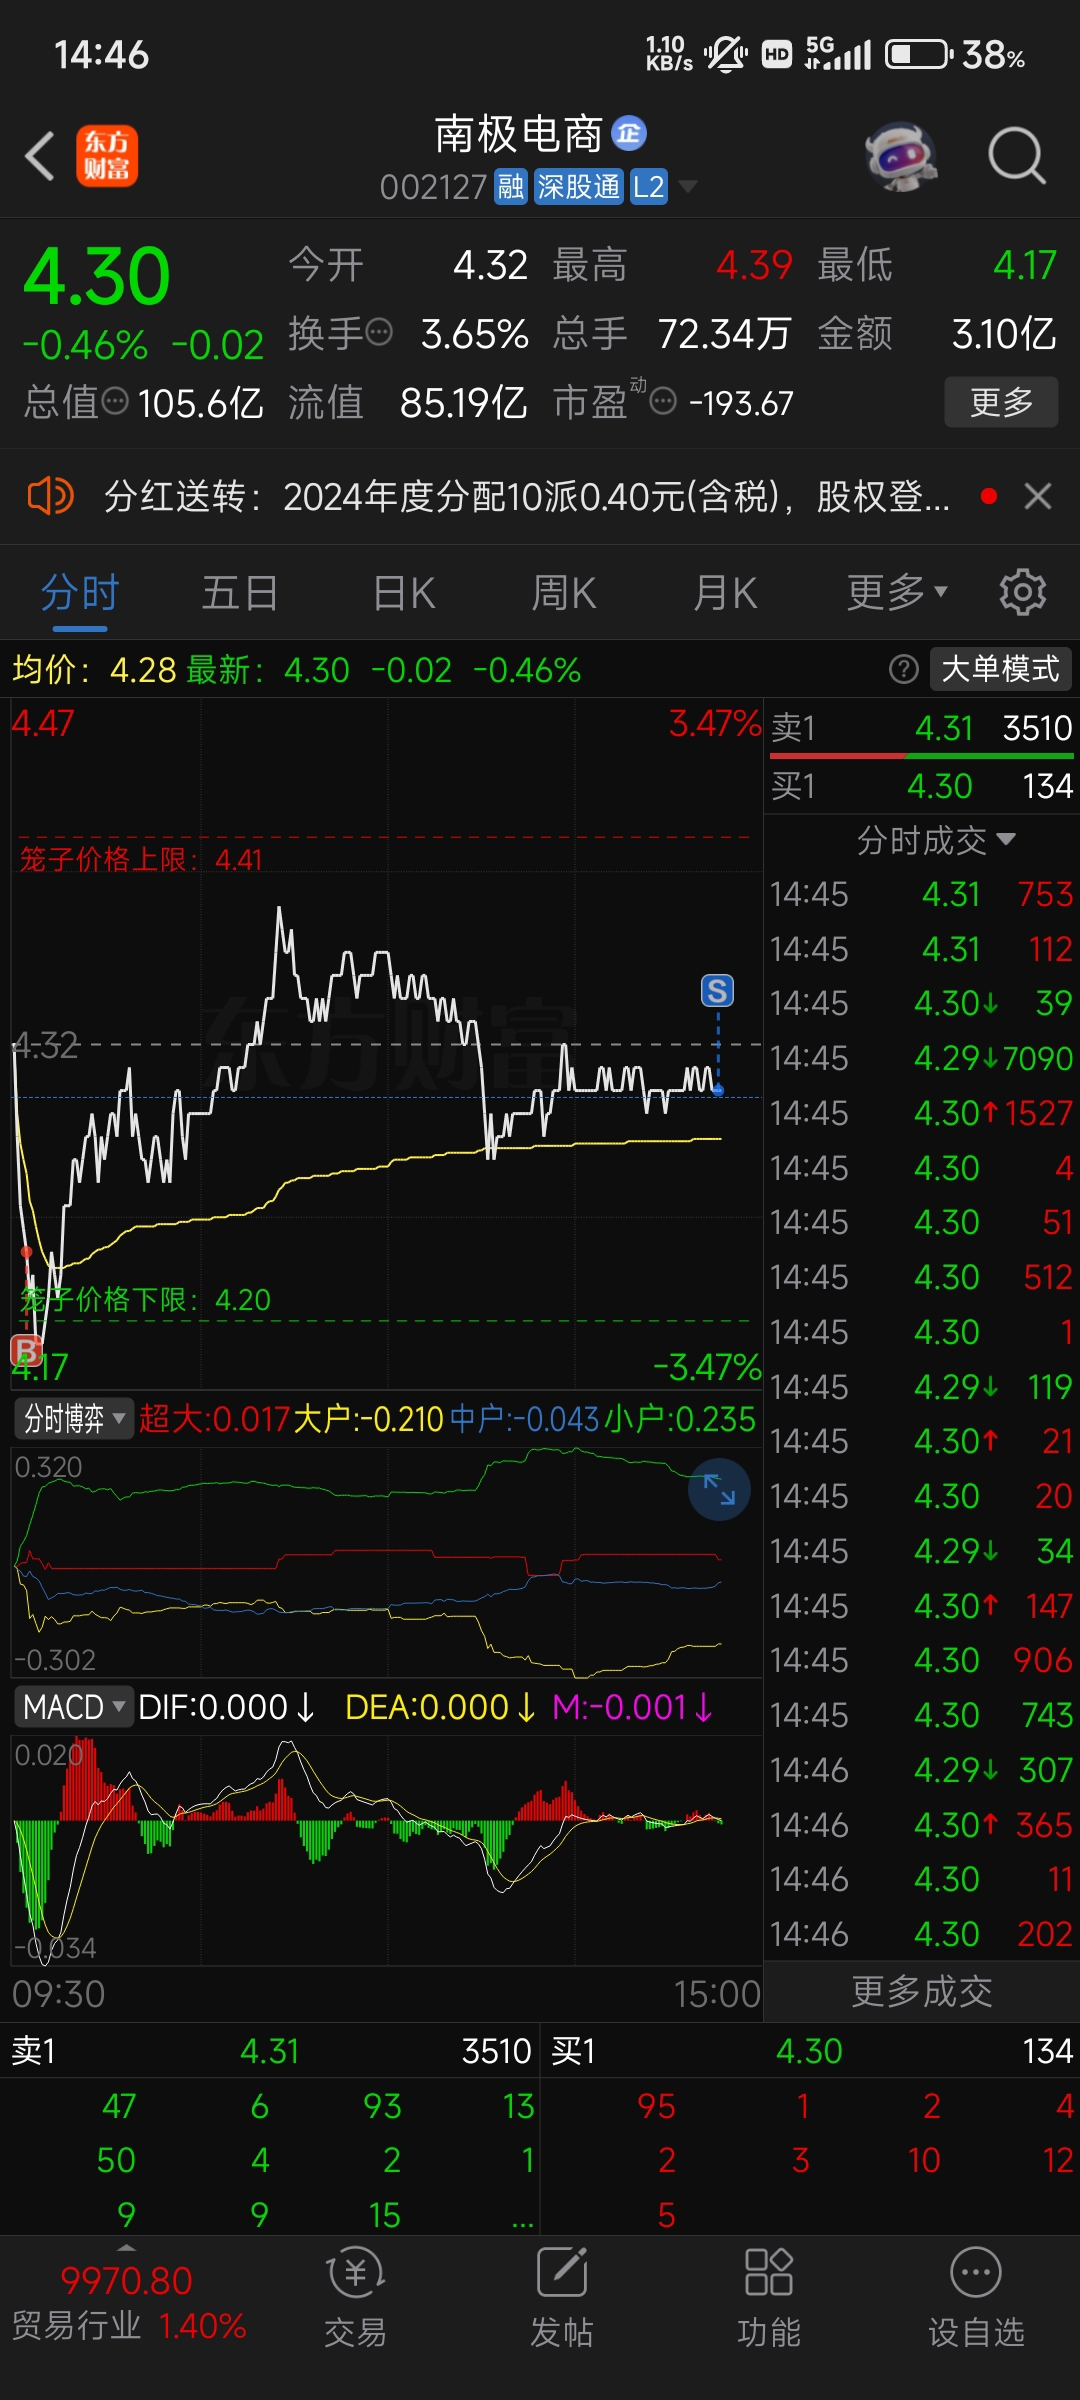Tap the trade row with volume 906
Viewport: 1080px width, 2400px height.
click(921, 1660)
